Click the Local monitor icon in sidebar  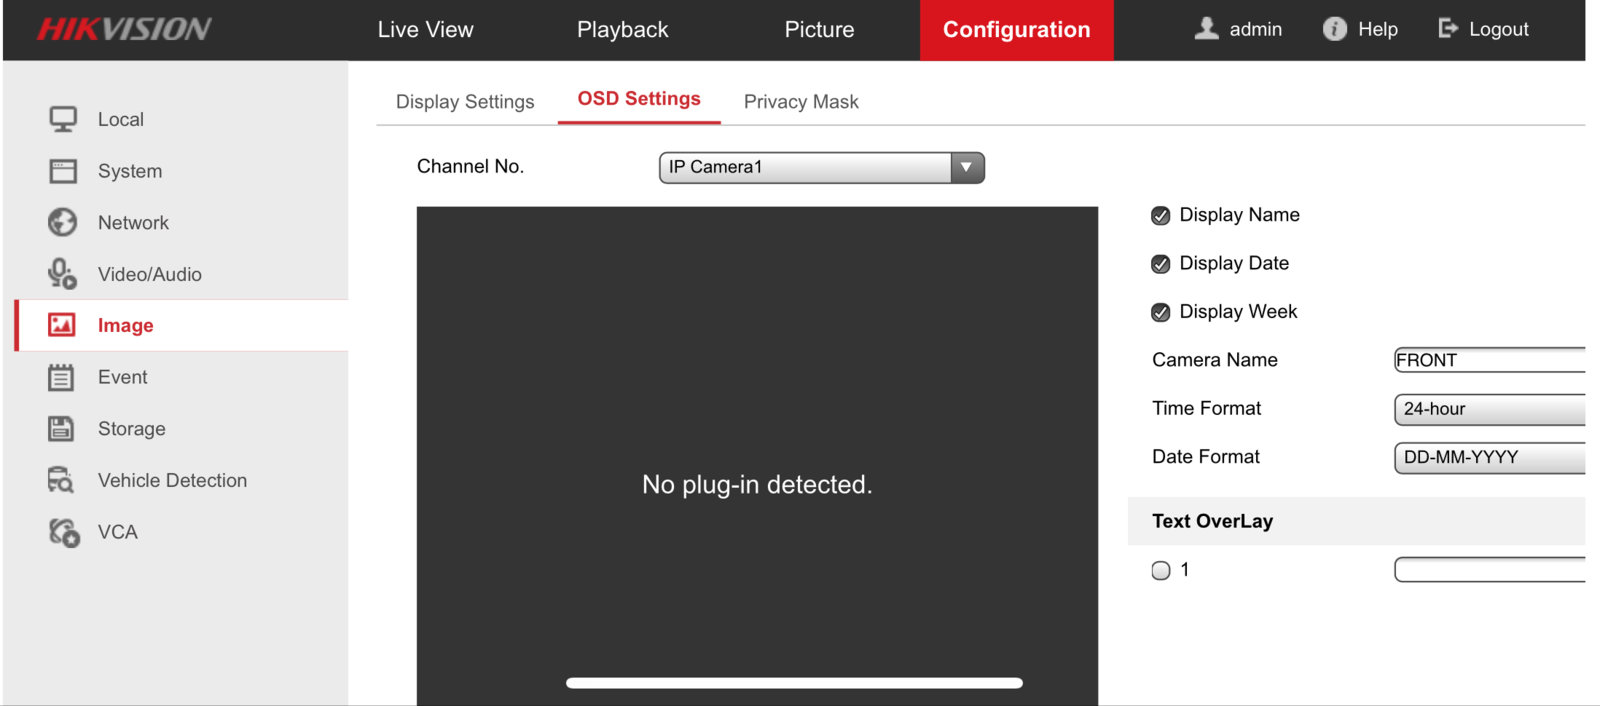click(x=63, y=119)
